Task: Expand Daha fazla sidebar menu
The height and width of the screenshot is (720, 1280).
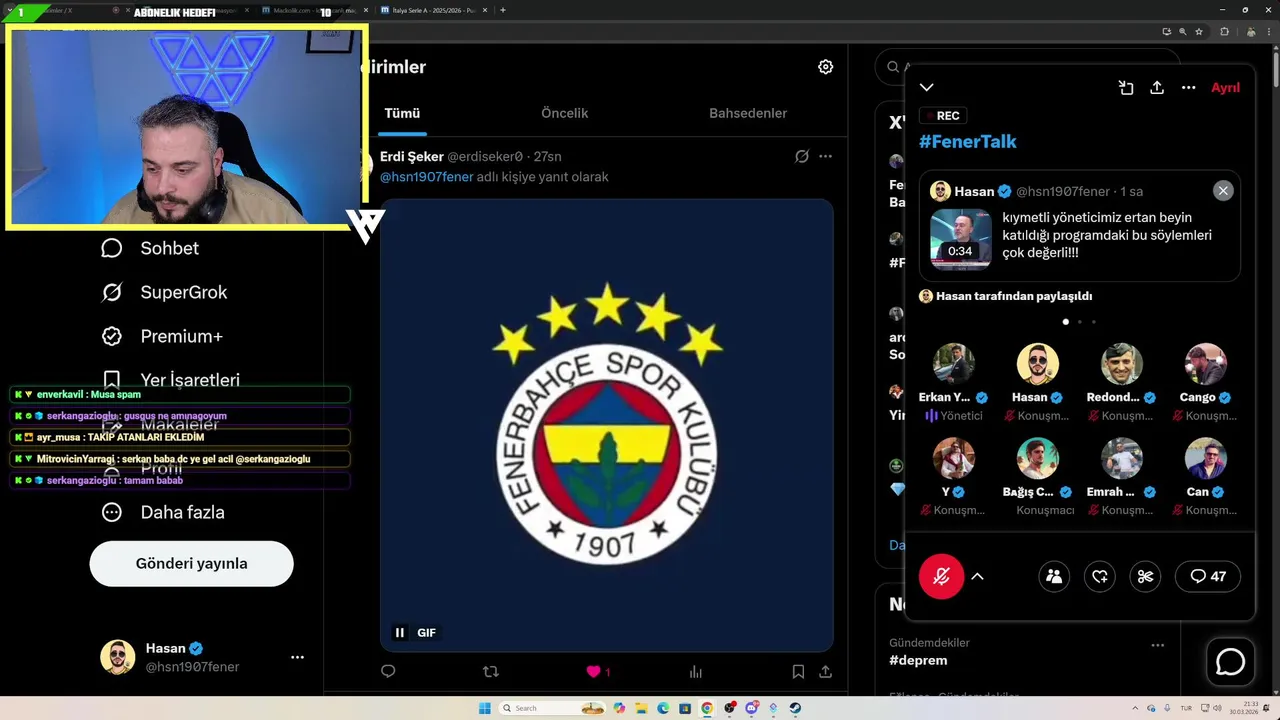Action: click(163, 512)
